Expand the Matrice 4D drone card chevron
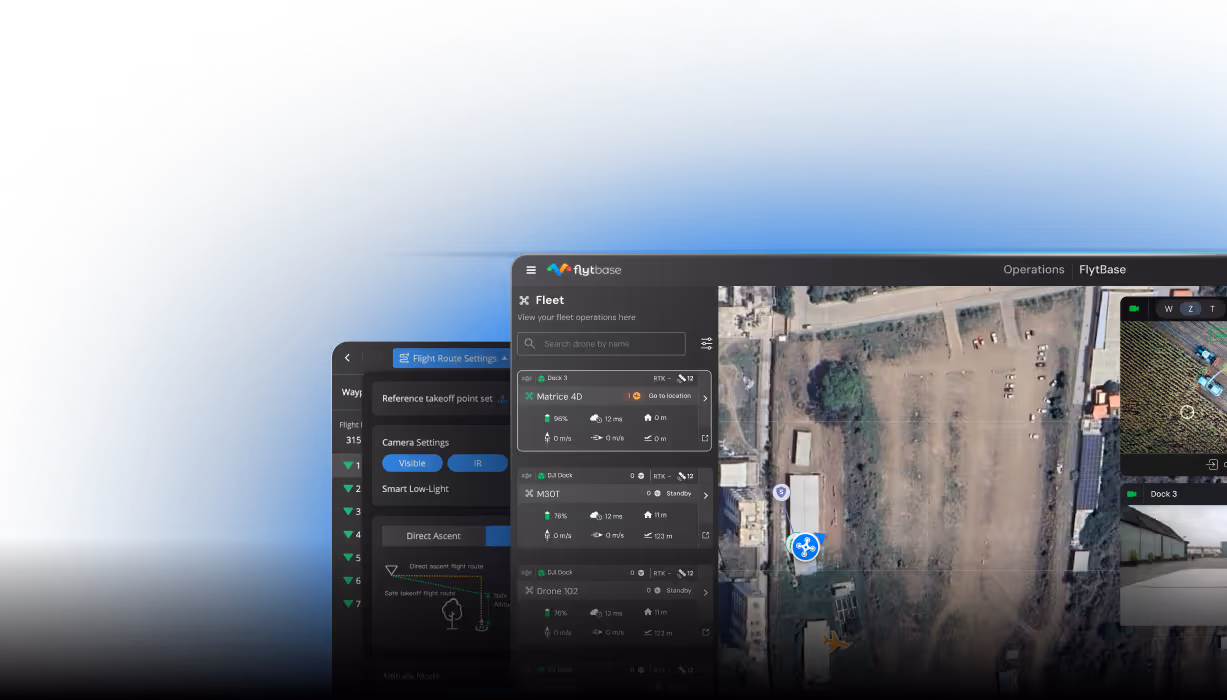This screenshot has height=700, width=1227. click(x=705, y=398)
